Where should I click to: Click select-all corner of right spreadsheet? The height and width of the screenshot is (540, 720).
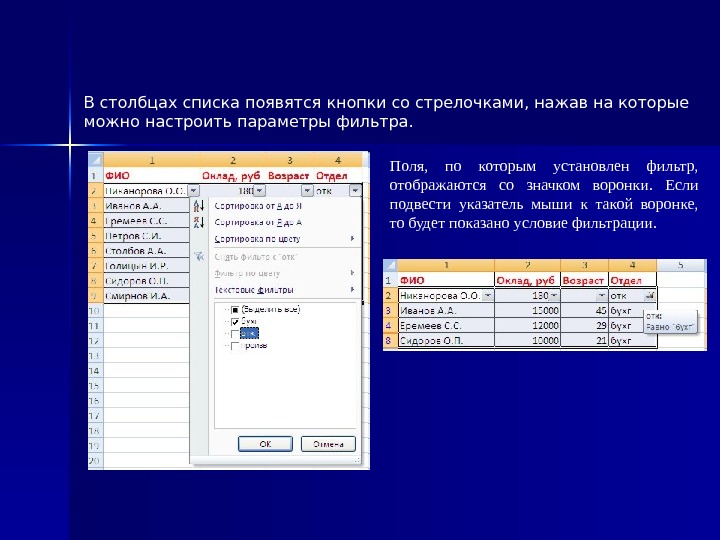click(390, 265)
